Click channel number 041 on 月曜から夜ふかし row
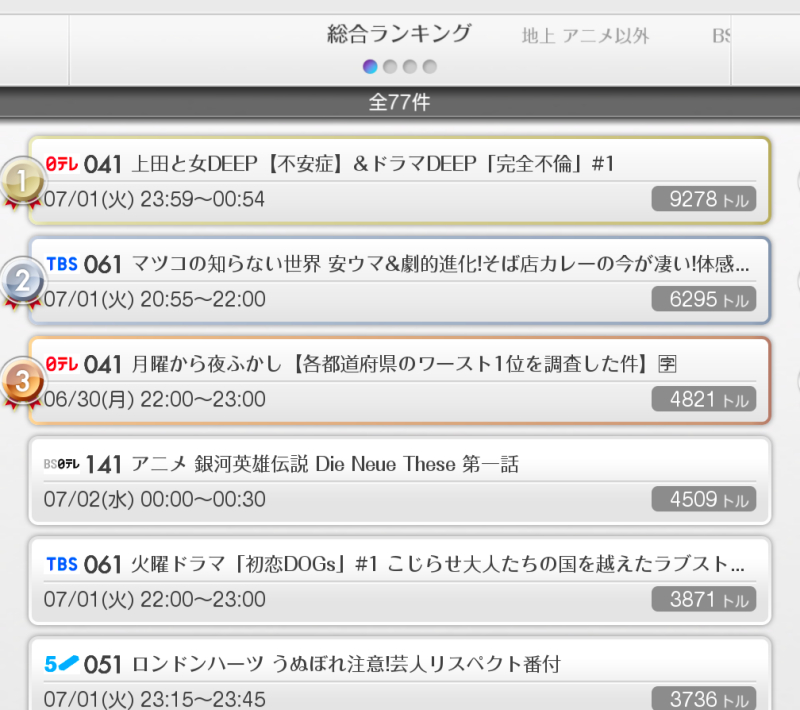The width and height of the screenshot is (800, 710). pos(103,365)
